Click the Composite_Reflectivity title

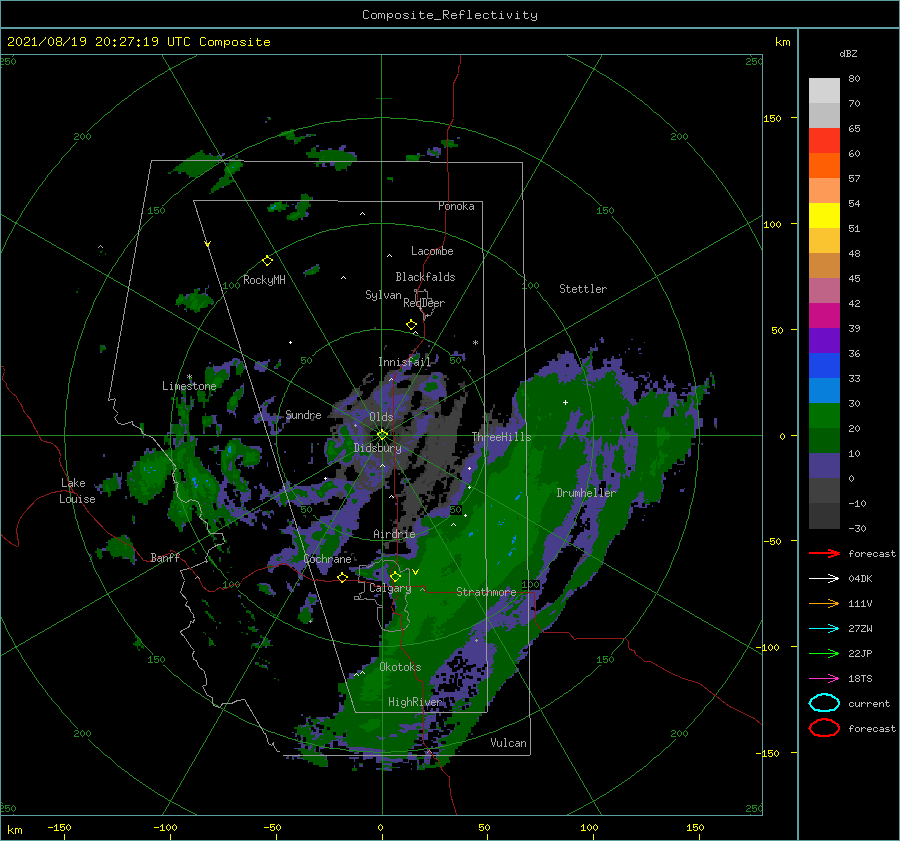[x=450, y=15]
